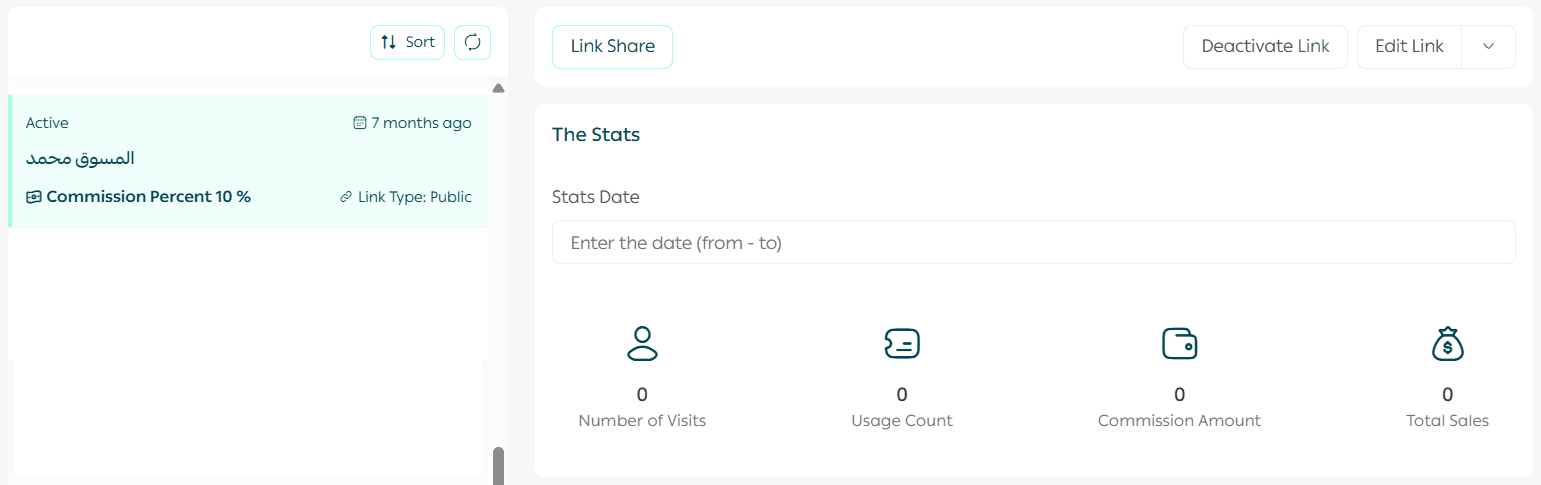Focus the Stats Date range field
This screenshot has height=485, width=1541.
click(x=1033, y=242)
